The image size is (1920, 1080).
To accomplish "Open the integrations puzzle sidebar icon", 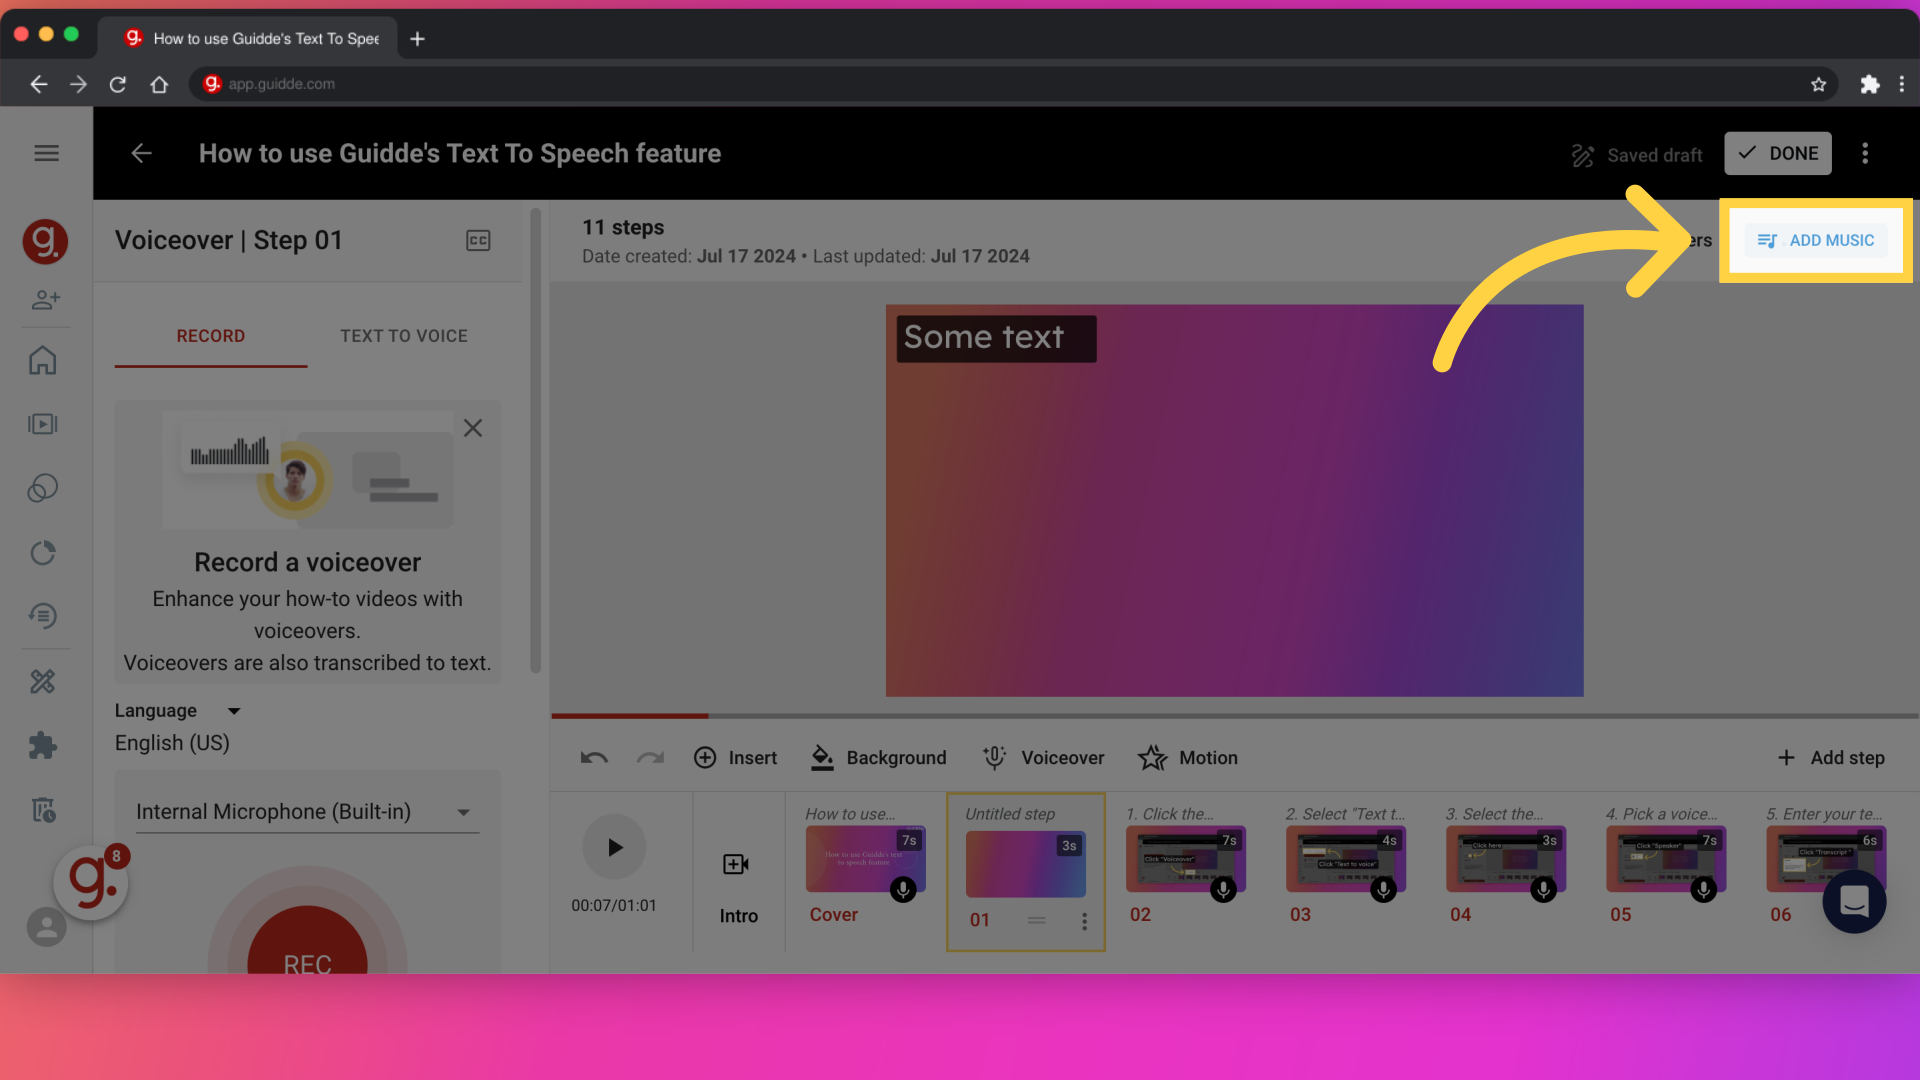I will tap(43, 745).
